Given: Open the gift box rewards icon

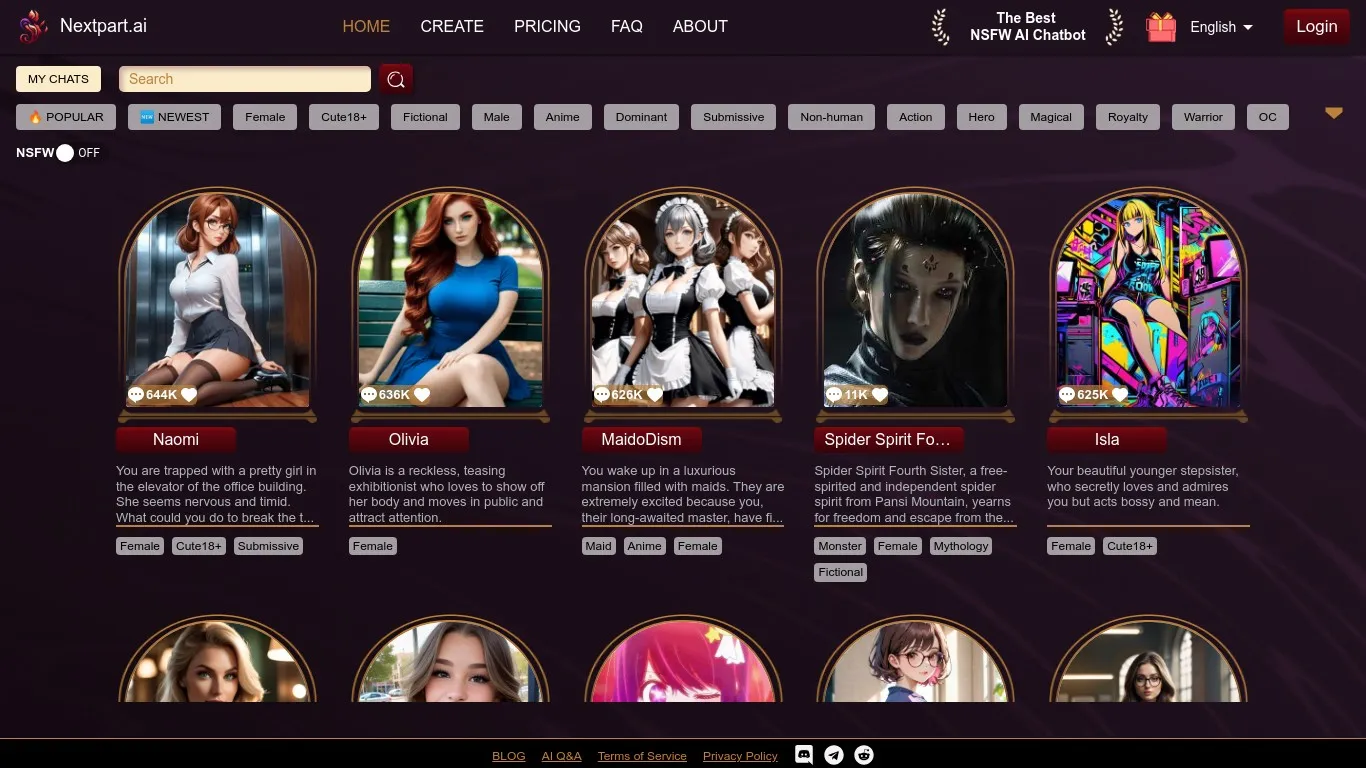Looking at the screenshot, I should coord(1161,27).
